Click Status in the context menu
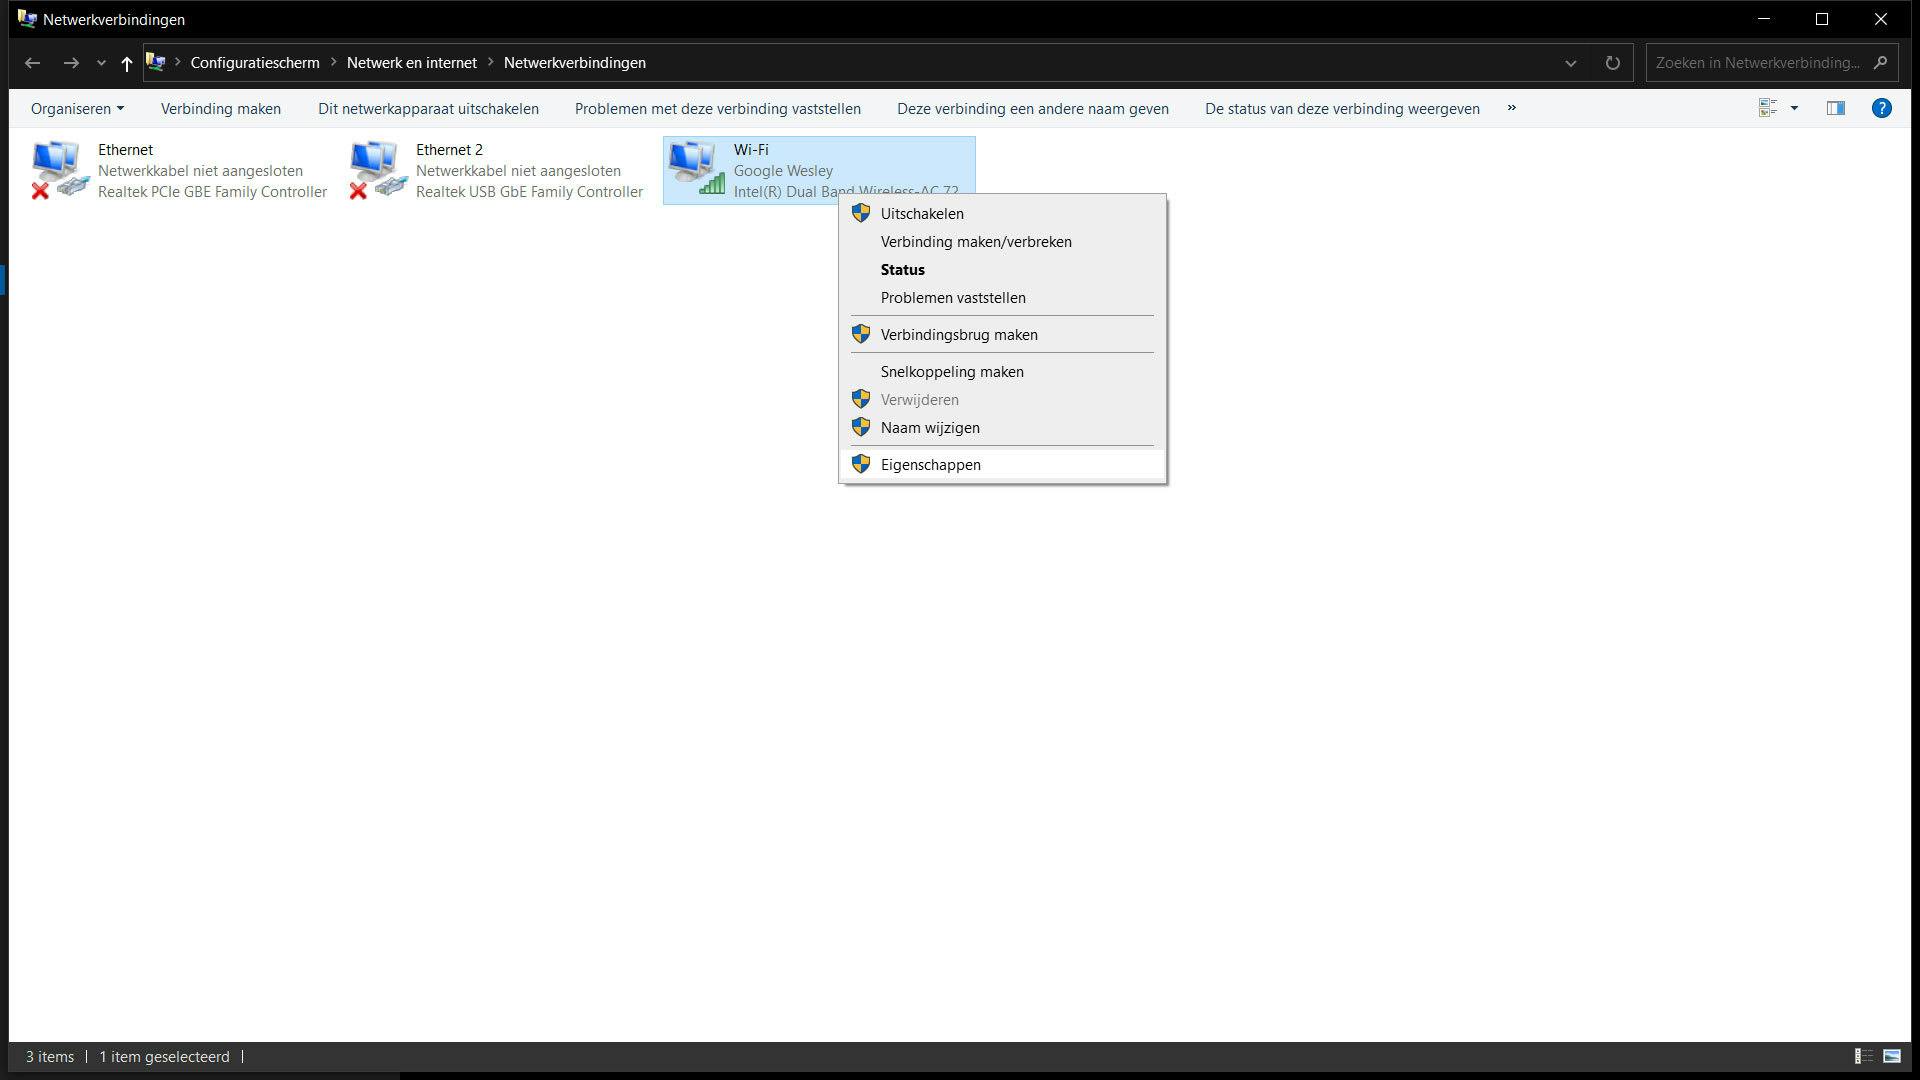The height and width of the screenshot is (1080, 1920). coord(902,270)
